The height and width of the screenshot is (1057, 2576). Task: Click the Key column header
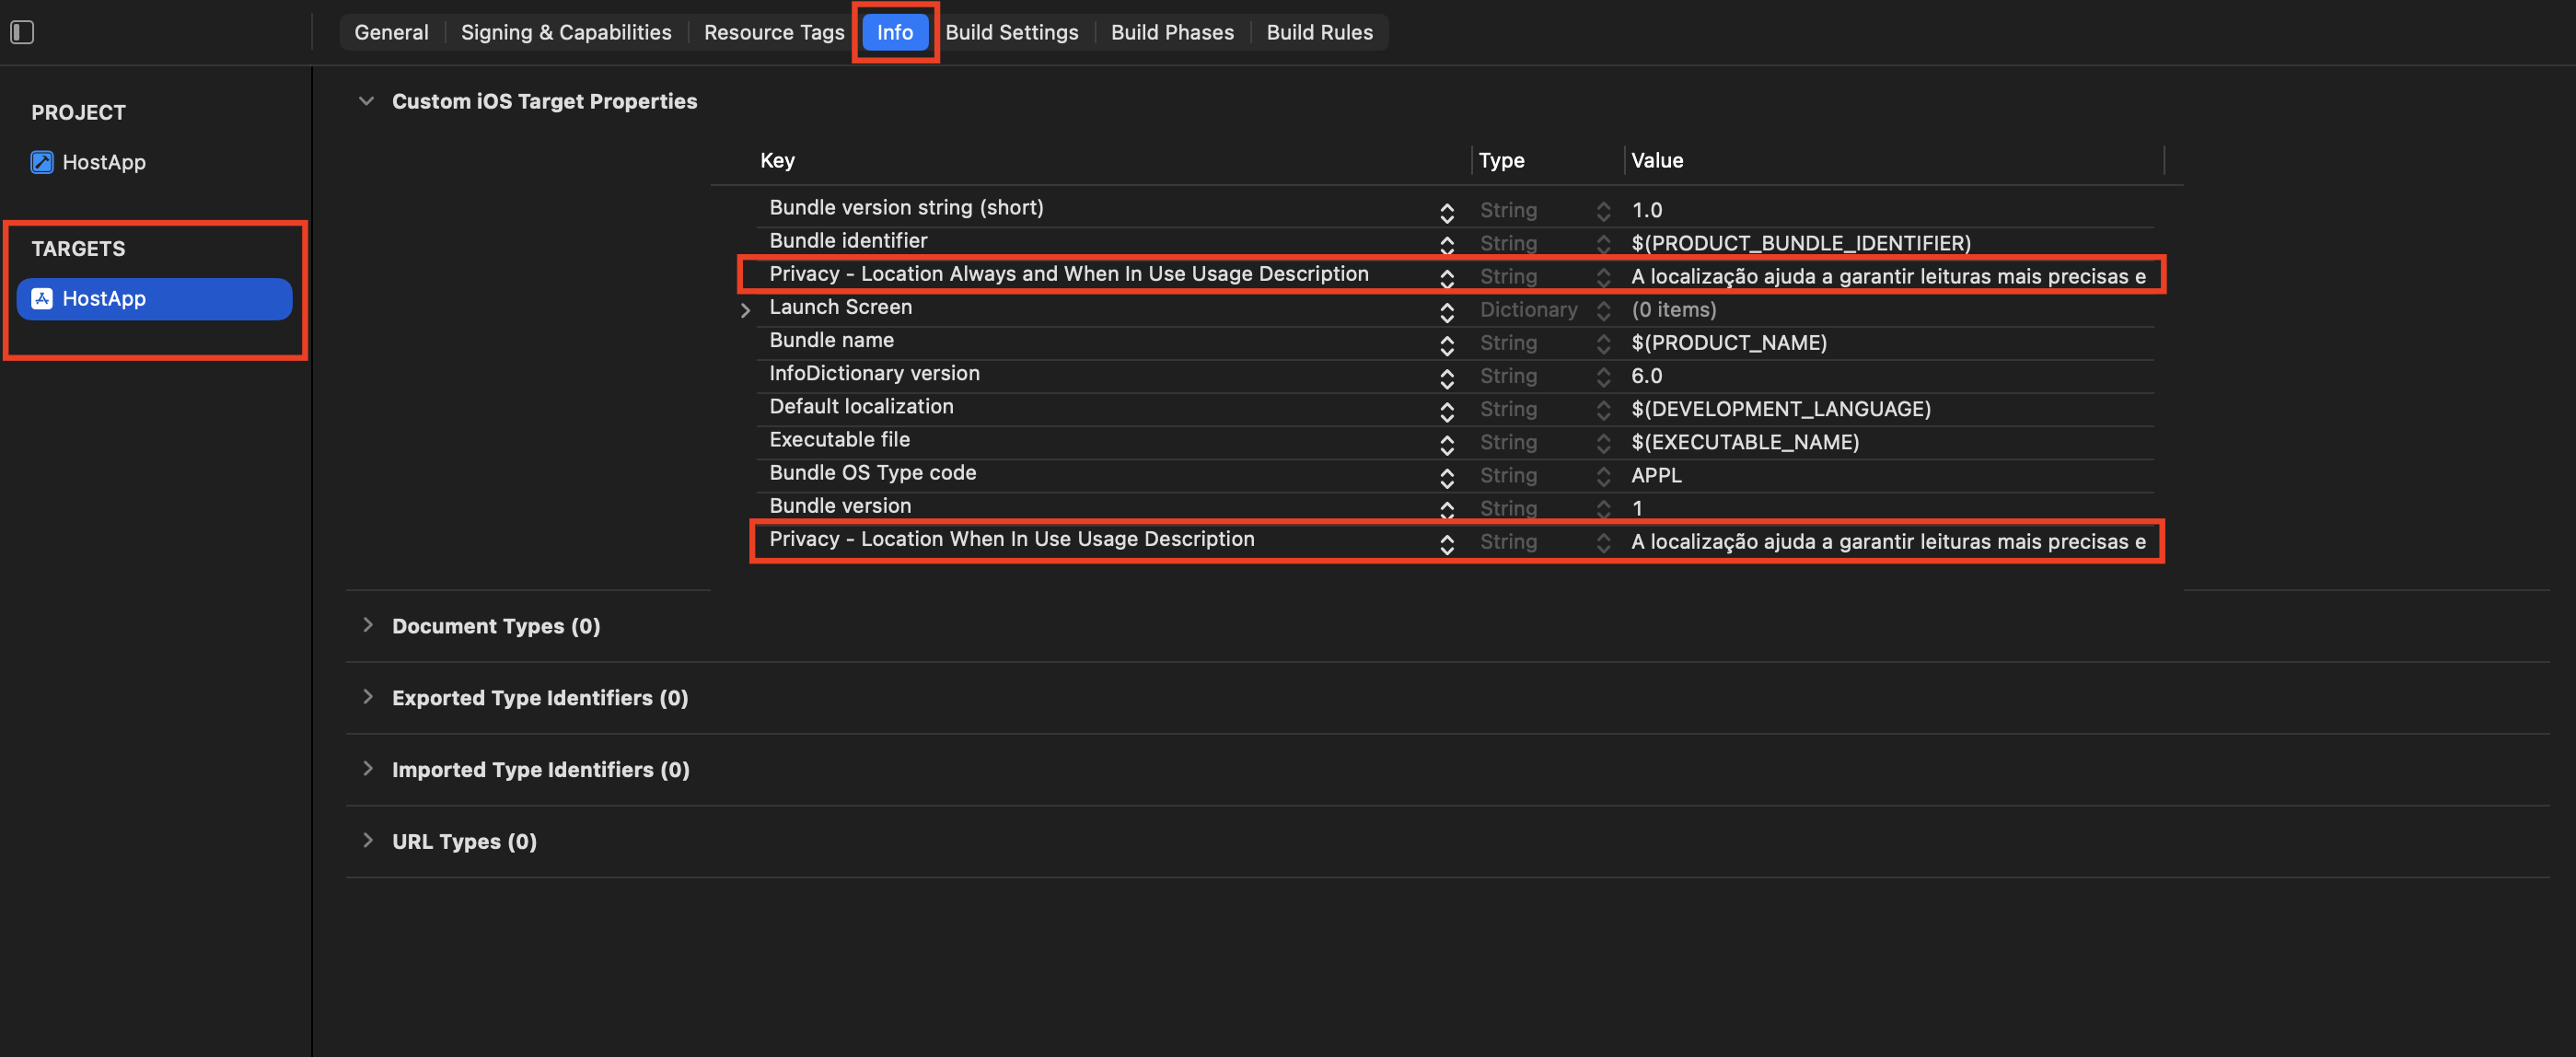point(777,160)
